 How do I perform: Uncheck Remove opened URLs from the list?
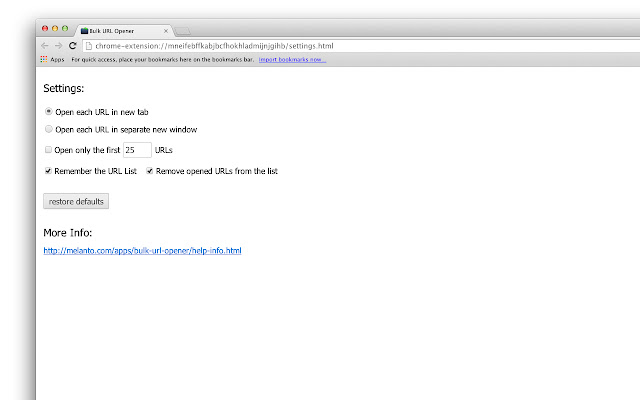[x=149, y=171]
